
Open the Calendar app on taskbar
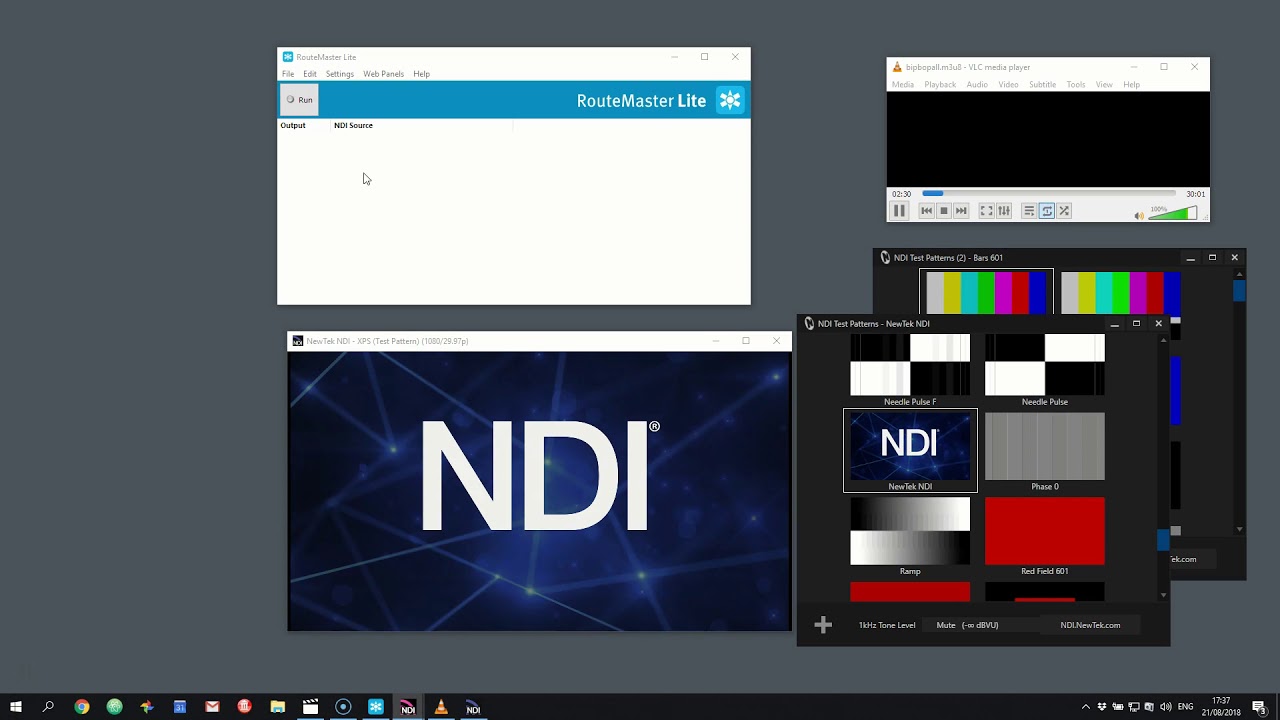179,707
